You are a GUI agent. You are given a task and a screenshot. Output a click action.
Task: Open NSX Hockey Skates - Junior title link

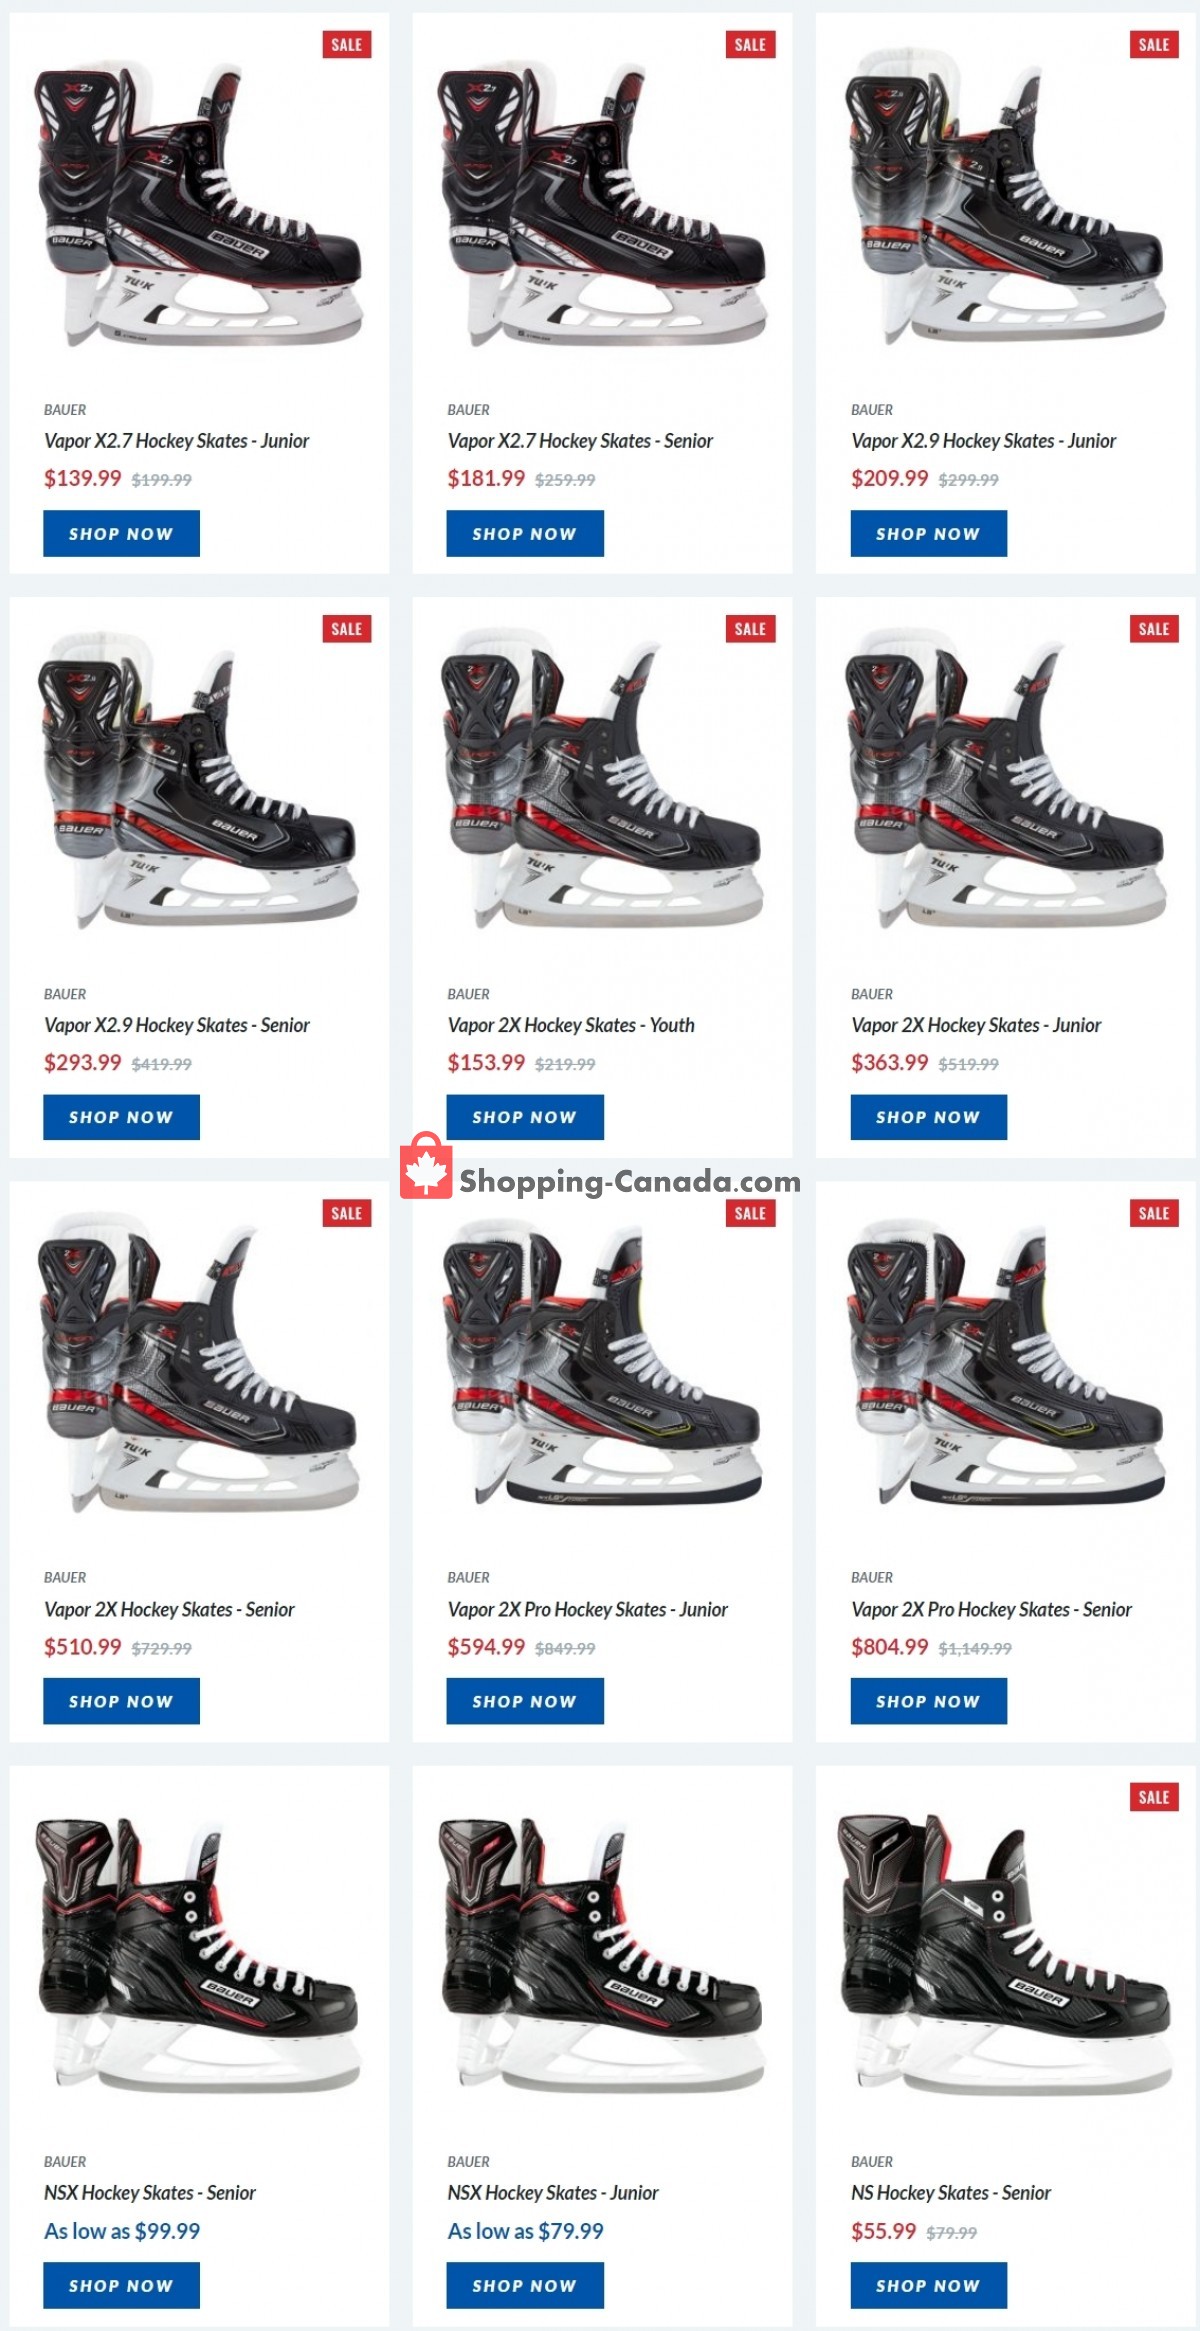click(x=553, y=2193)
